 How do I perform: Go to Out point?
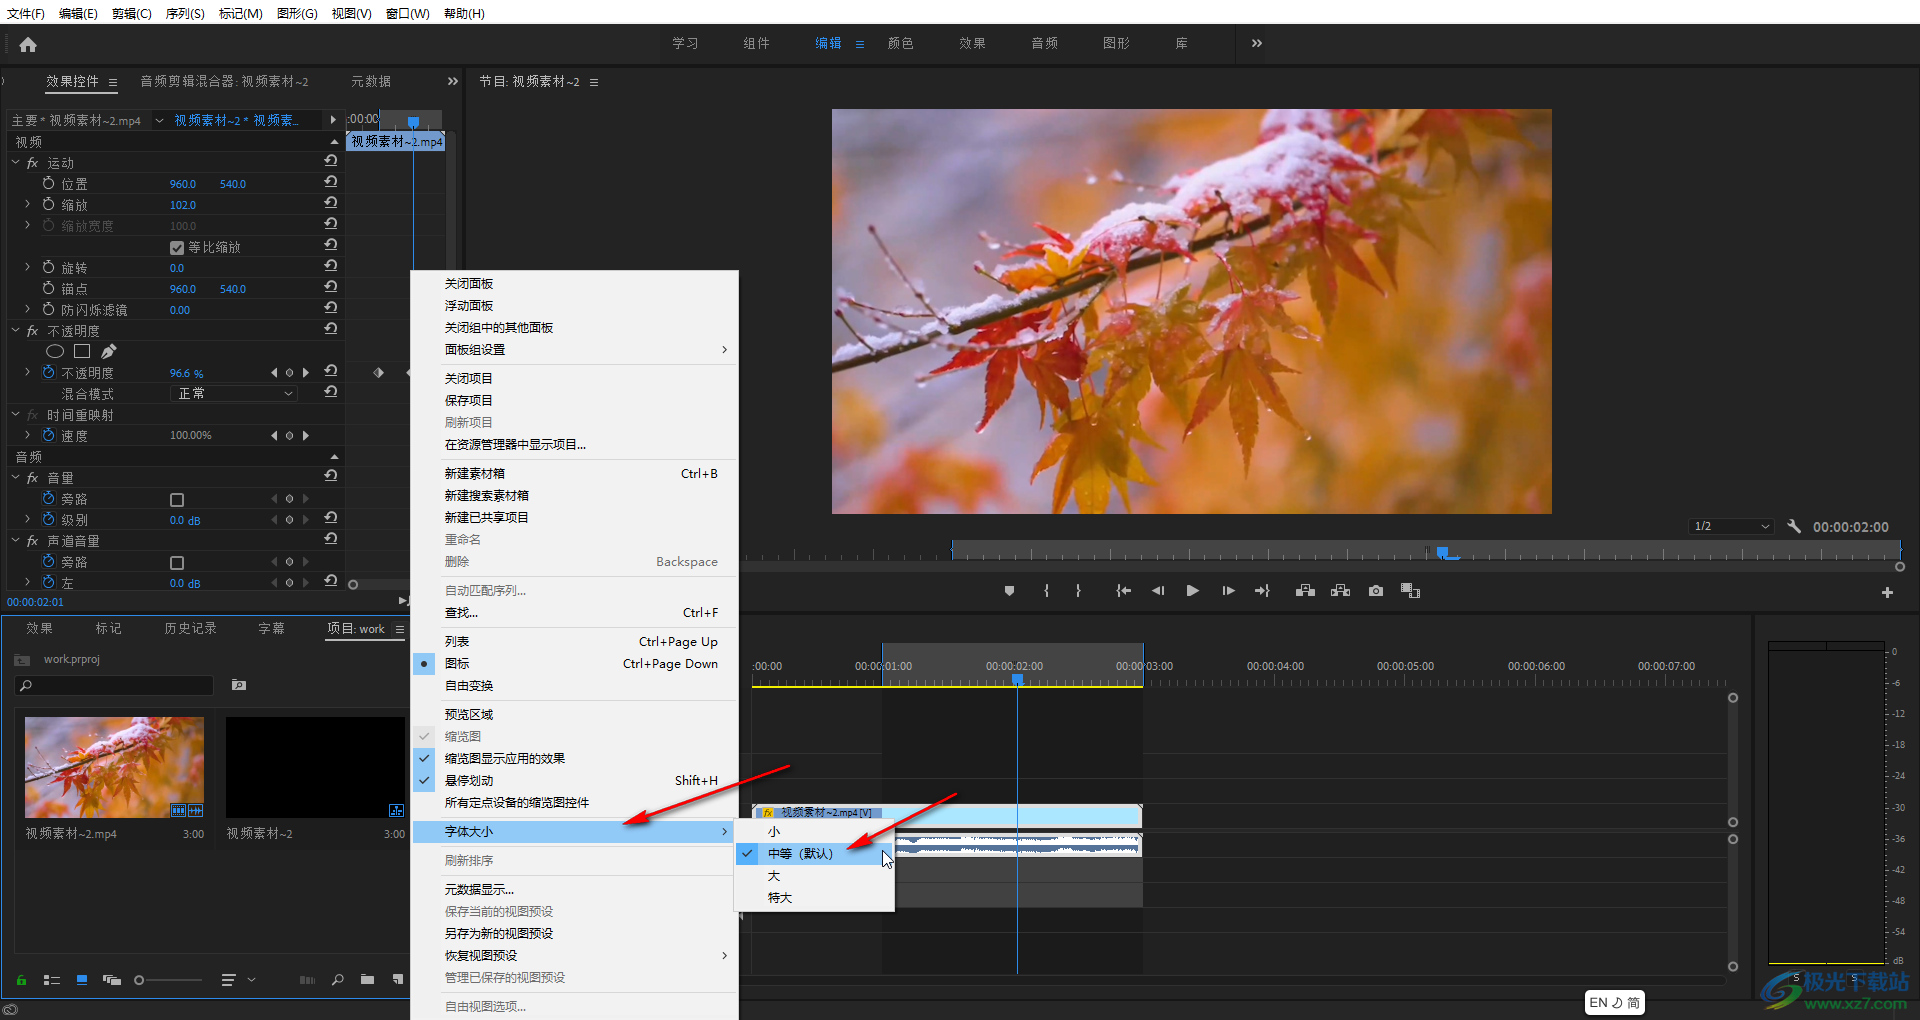click(x=1262, y=591)
